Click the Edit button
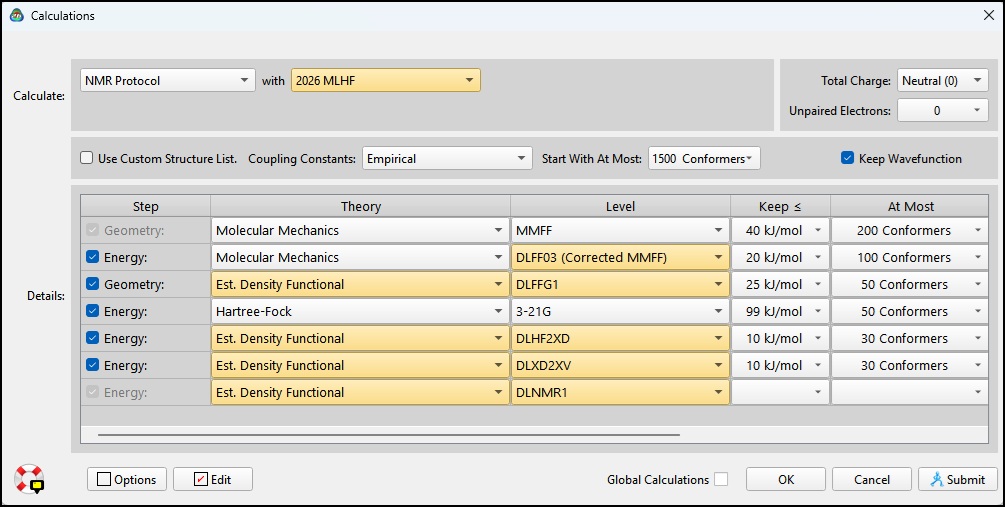Screen dimensions: 1005x507 (213, 479)
